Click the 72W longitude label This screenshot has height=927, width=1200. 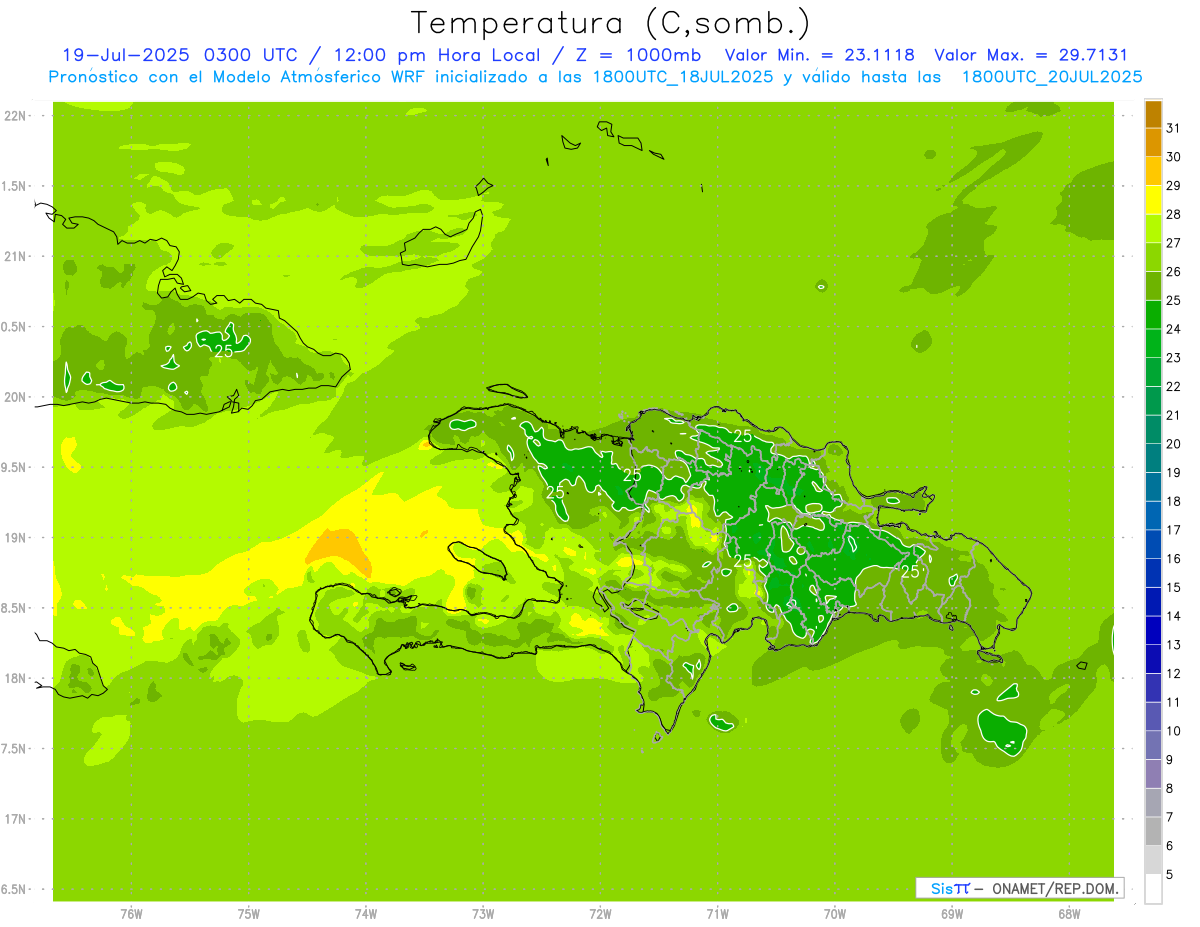click(x=601, y=914)
